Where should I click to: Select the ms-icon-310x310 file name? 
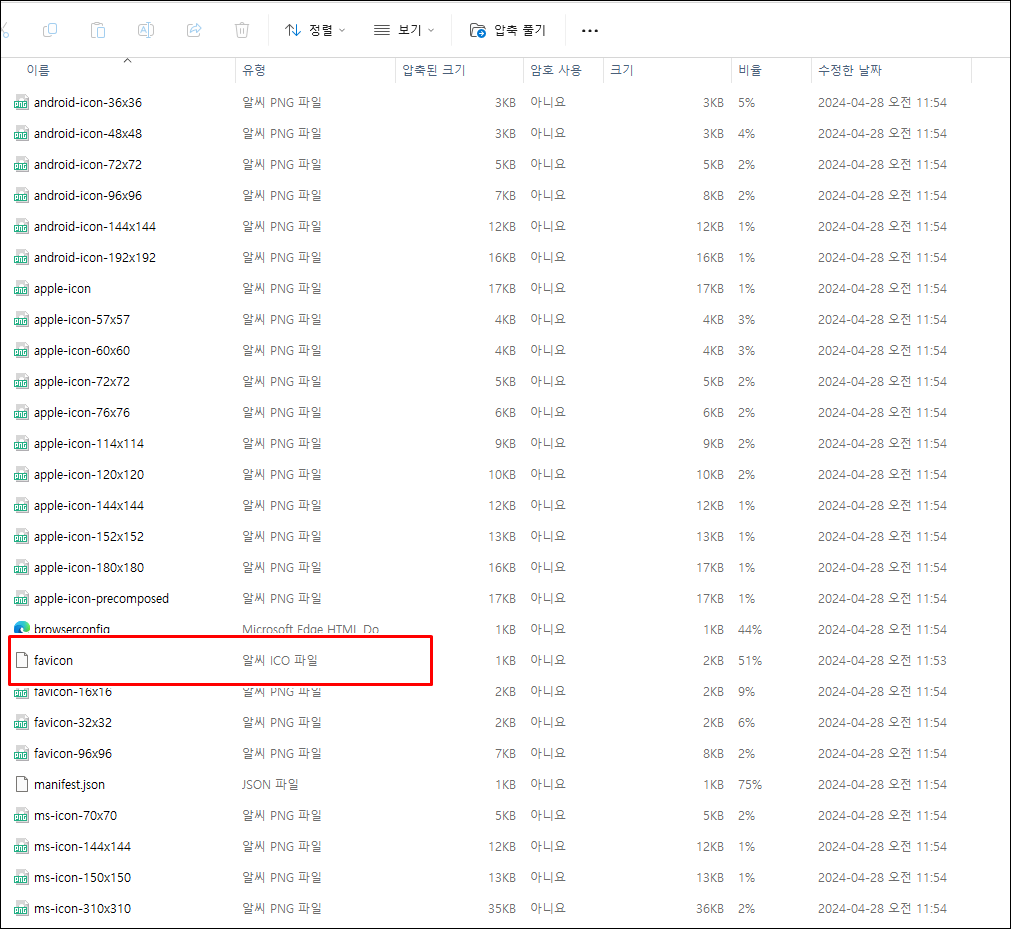83,908
